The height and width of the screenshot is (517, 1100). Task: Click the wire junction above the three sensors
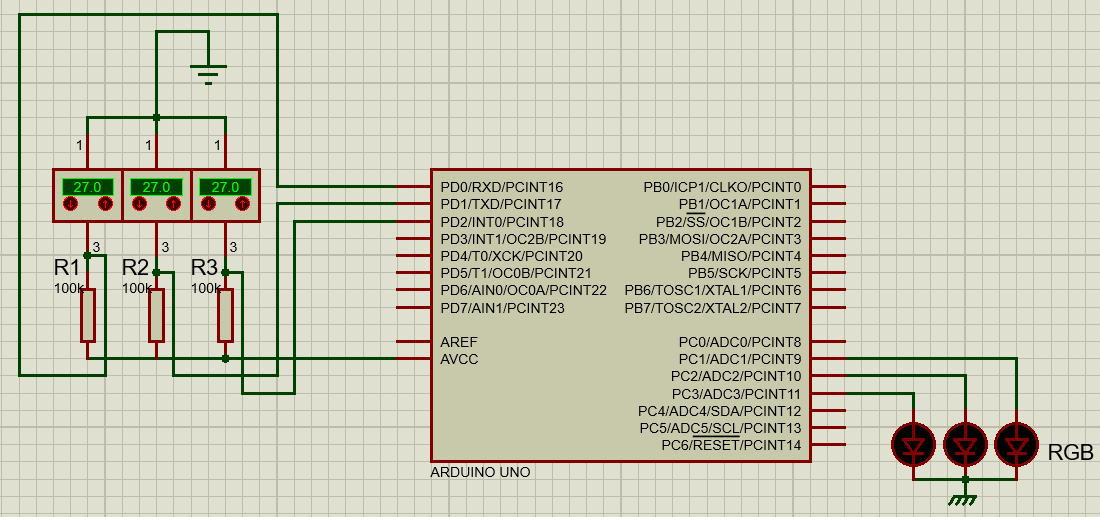(x=156, y=118)
